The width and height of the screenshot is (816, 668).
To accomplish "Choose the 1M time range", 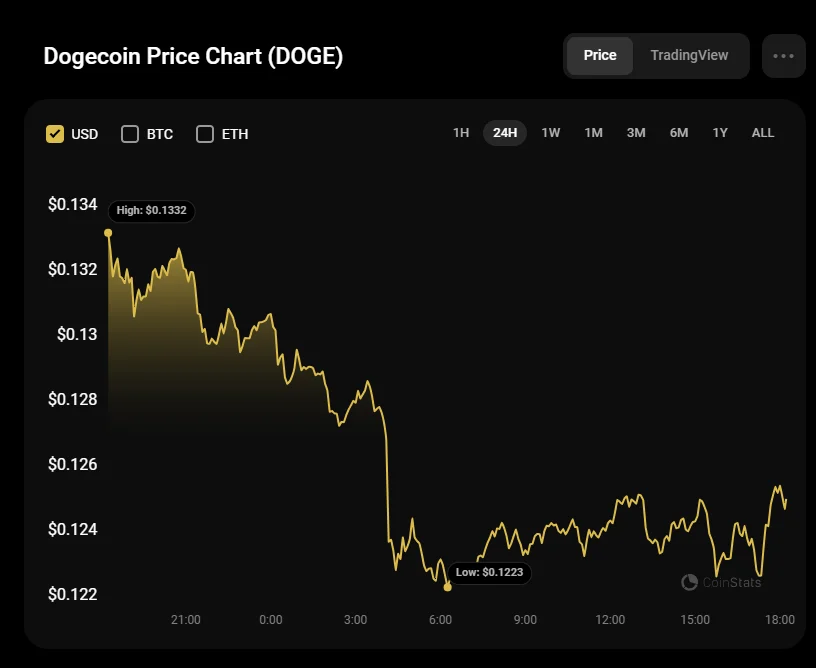I will [x=593, y=133].
